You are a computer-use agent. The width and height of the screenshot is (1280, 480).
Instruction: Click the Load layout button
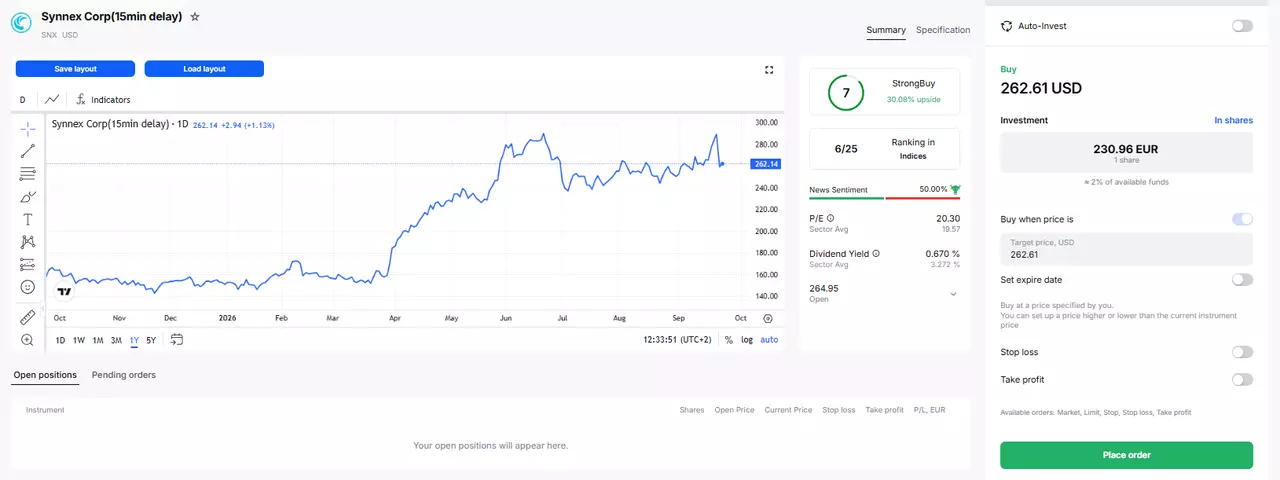coord(204,69)
